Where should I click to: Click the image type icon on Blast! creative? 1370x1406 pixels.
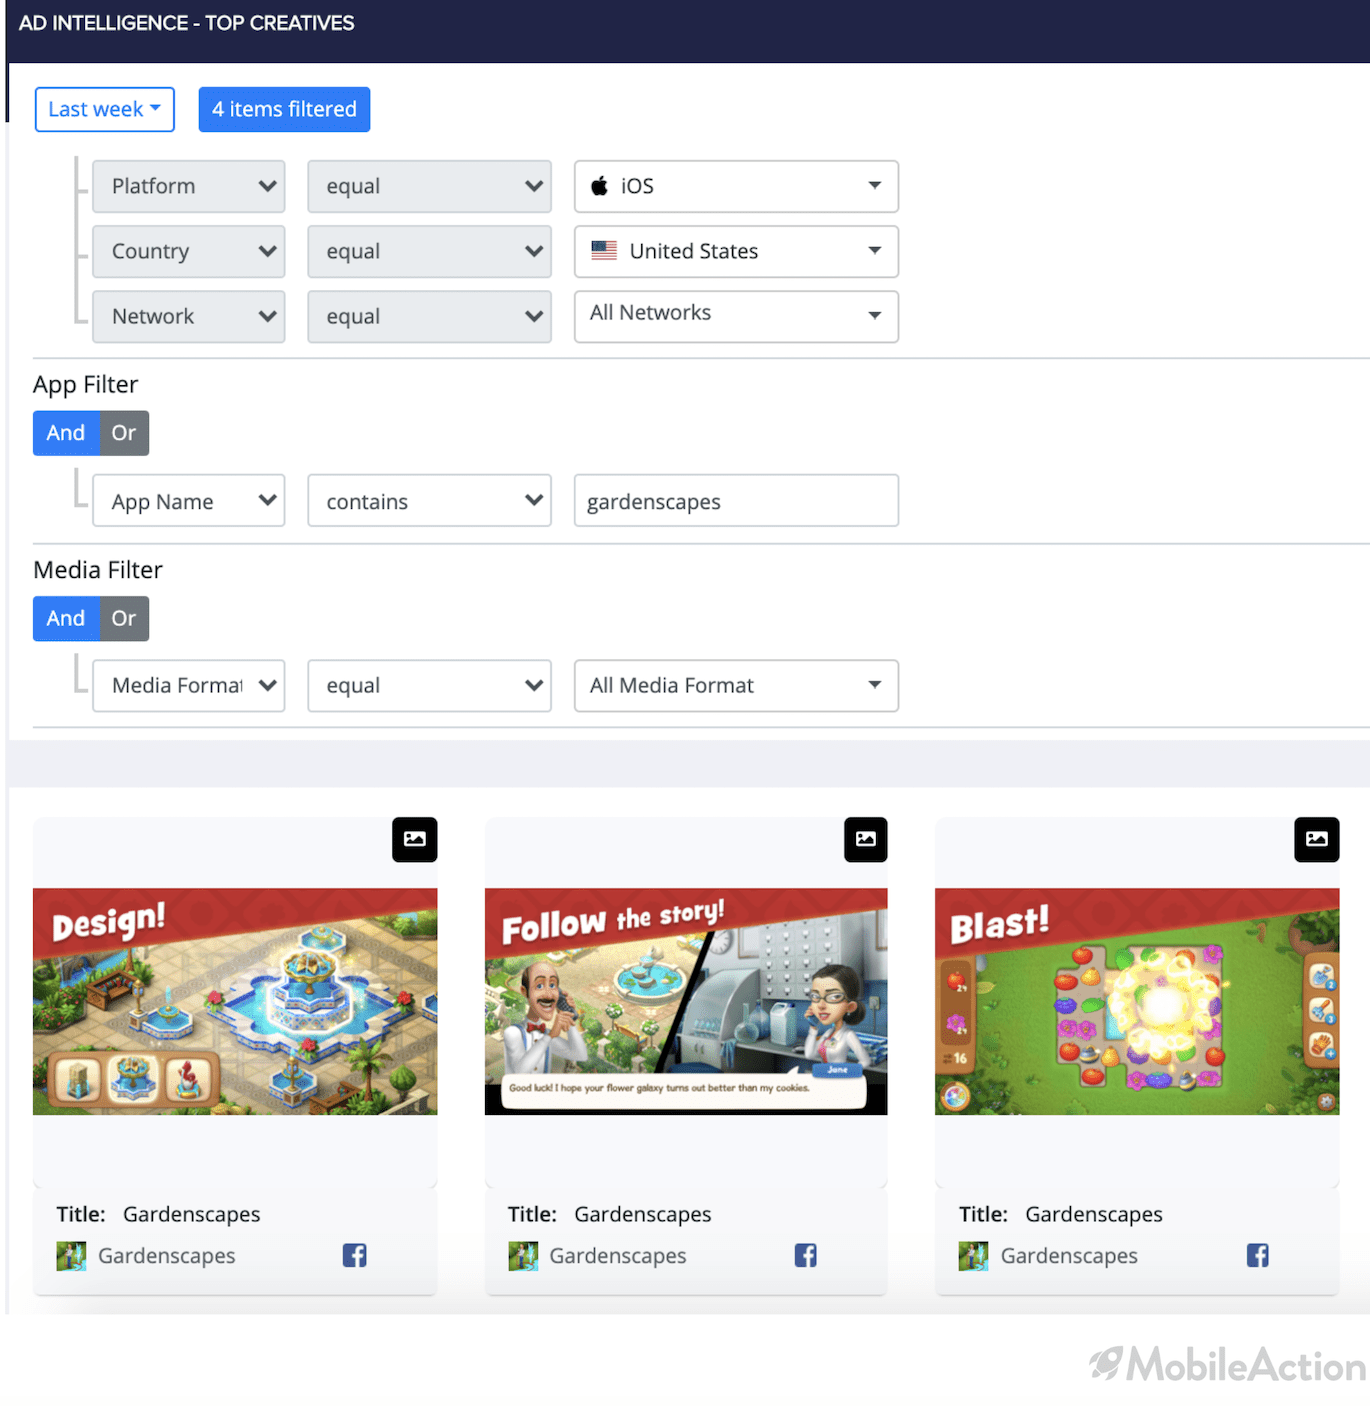click(x=1316, y=839)
